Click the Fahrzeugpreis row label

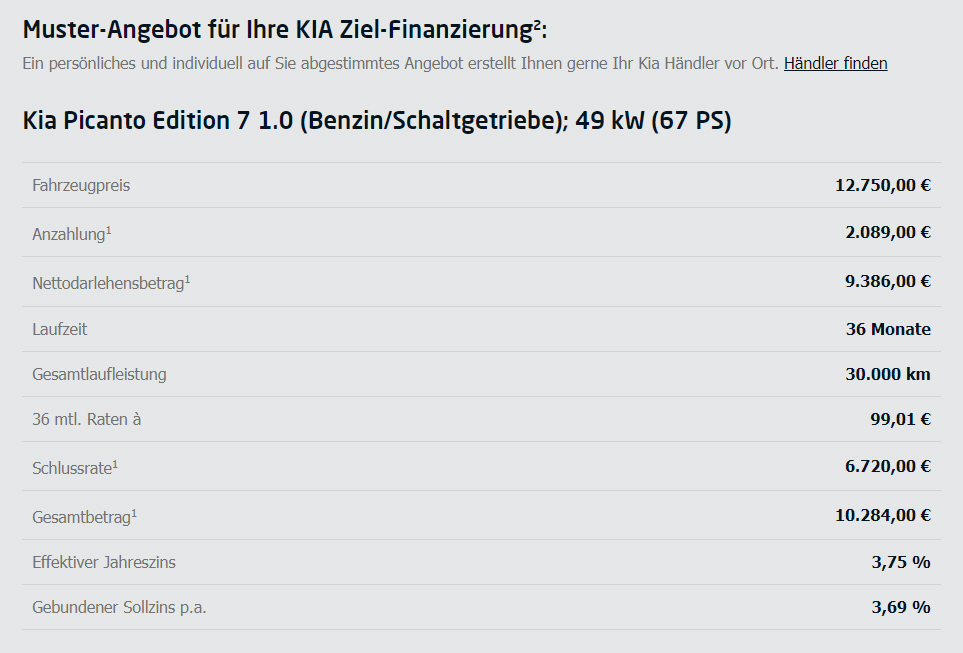pyautogui.click(x=81, y=186)
